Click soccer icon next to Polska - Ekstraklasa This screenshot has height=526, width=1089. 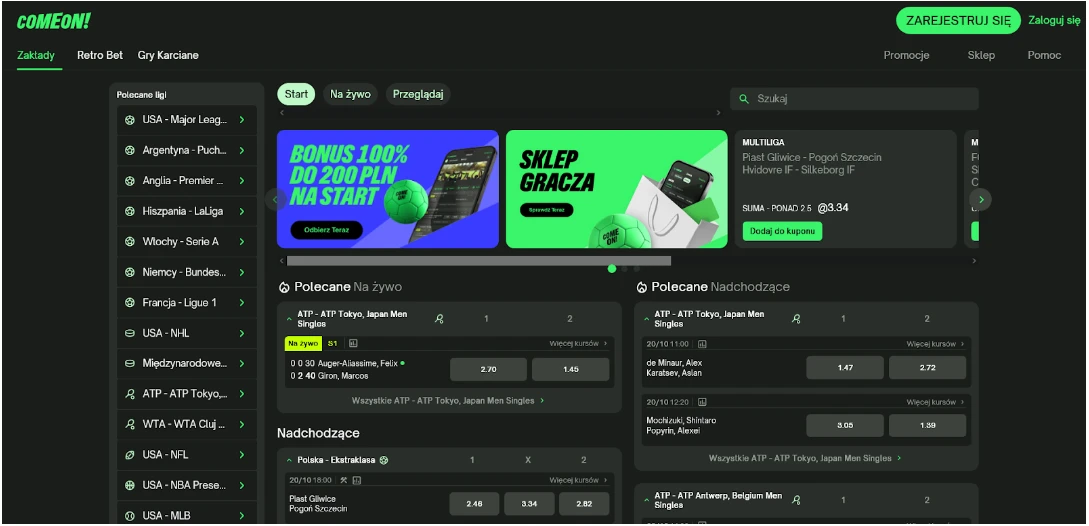[x=384, y=460]
